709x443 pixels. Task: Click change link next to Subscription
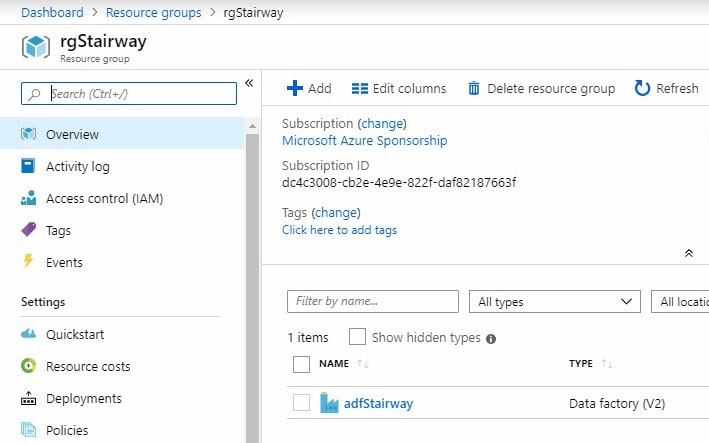click(x=382, y=123)
